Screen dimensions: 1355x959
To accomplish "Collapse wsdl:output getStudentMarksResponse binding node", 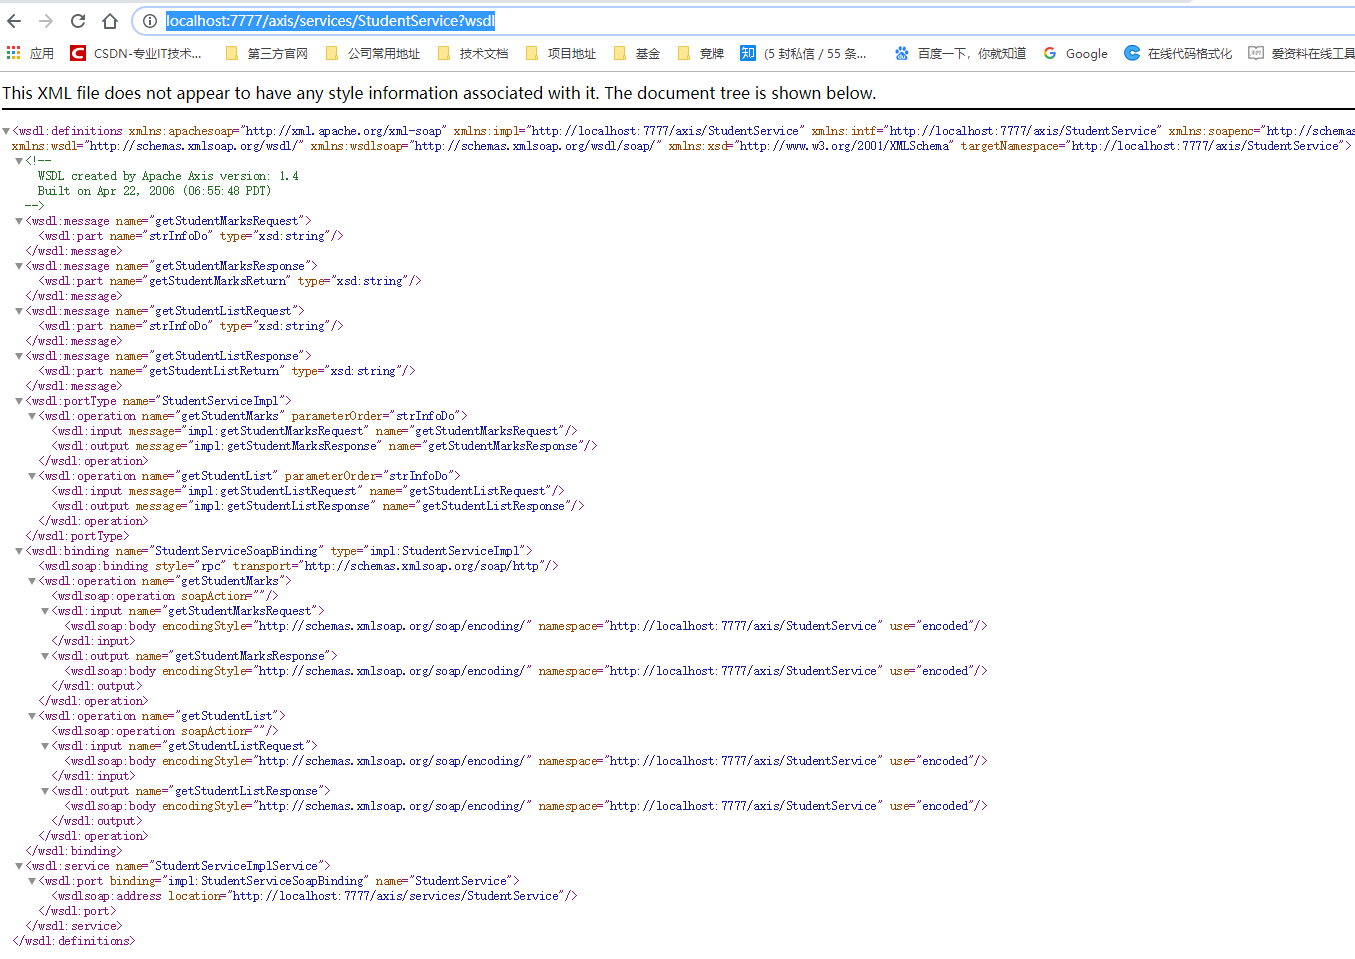I will pos(45,656).
